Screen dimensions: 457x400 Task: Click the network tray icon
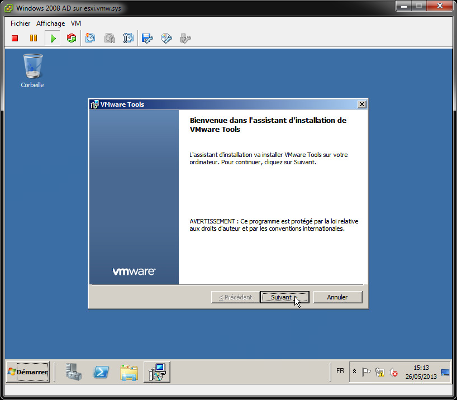coord(380,372)
